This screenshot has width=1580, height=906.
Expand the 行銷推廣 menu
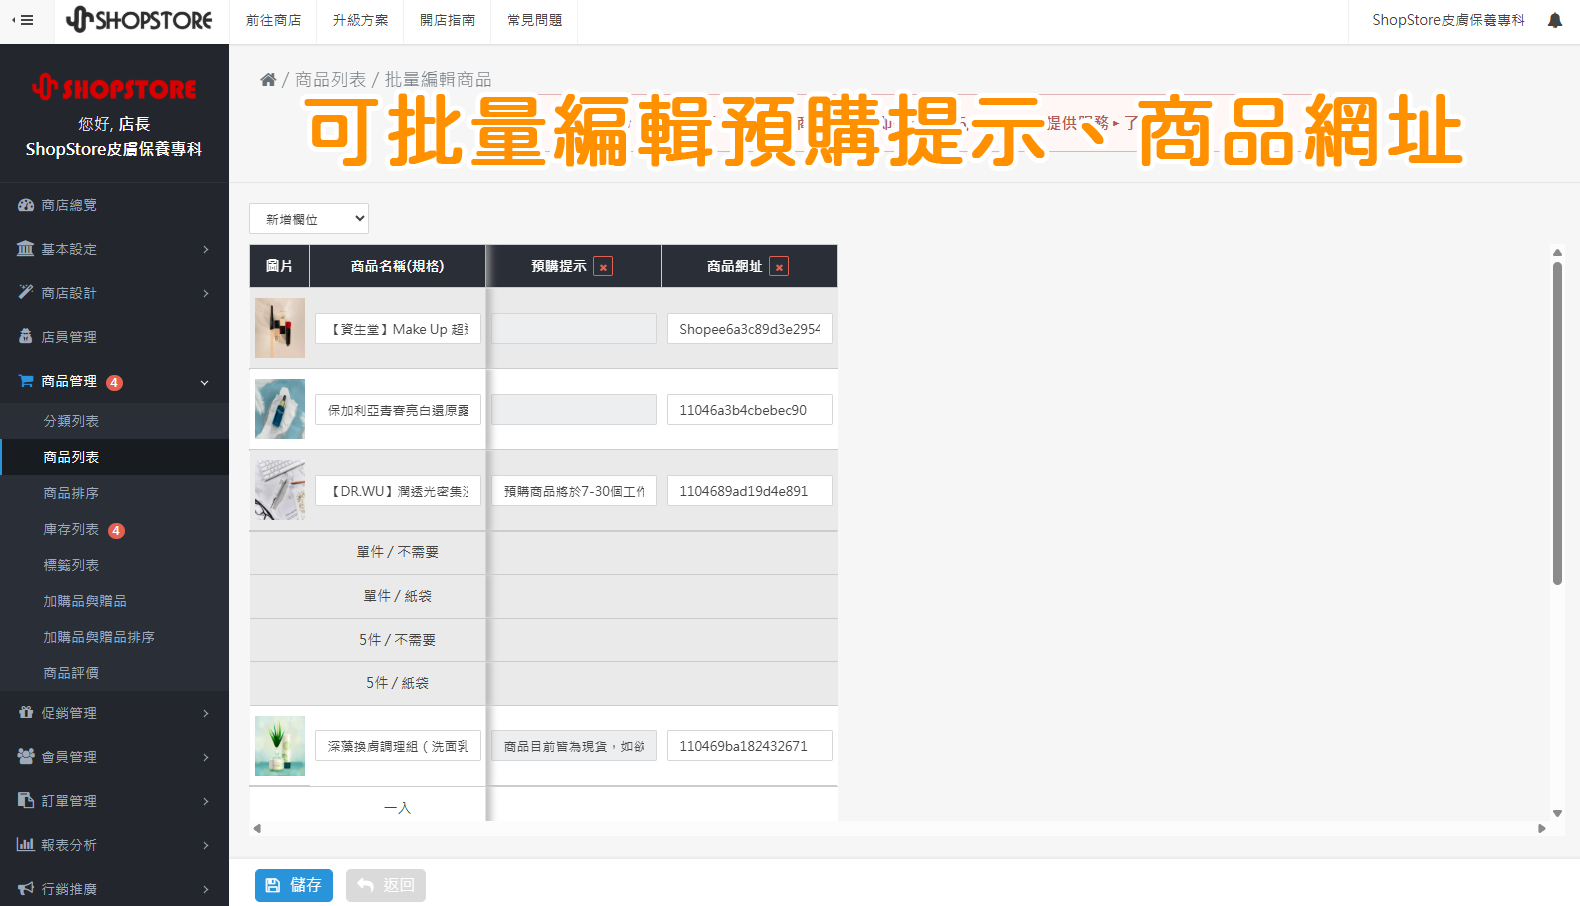pyautogui.click(x=114, y=888)
